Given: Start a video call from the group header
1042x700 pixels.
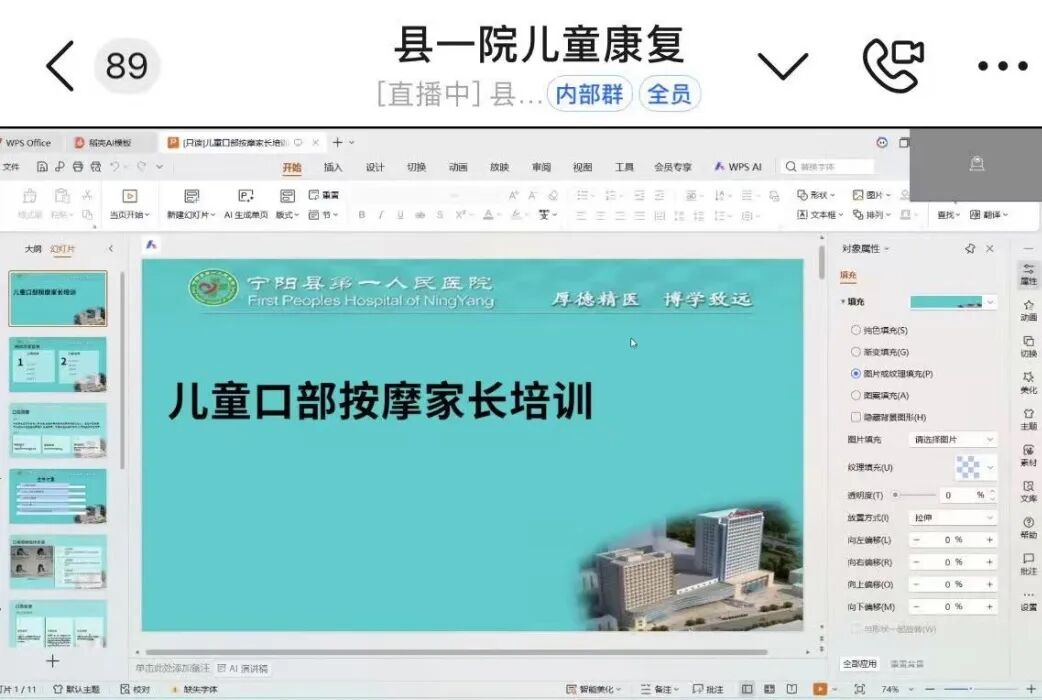Looking at the screenshot, I should (893, 65).
